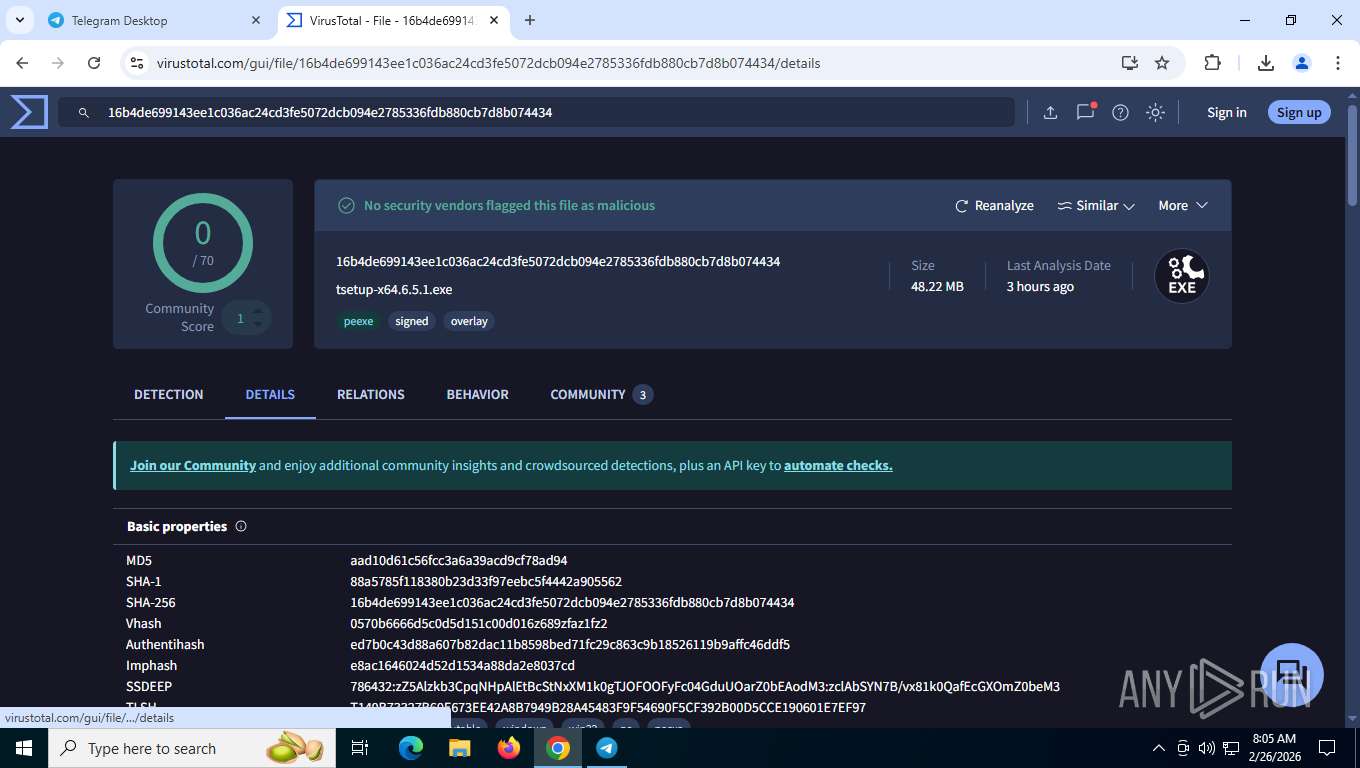The image size is (1360, 768).
Task: Close the VirusTotal browser tab
Action: coord(495,20)
